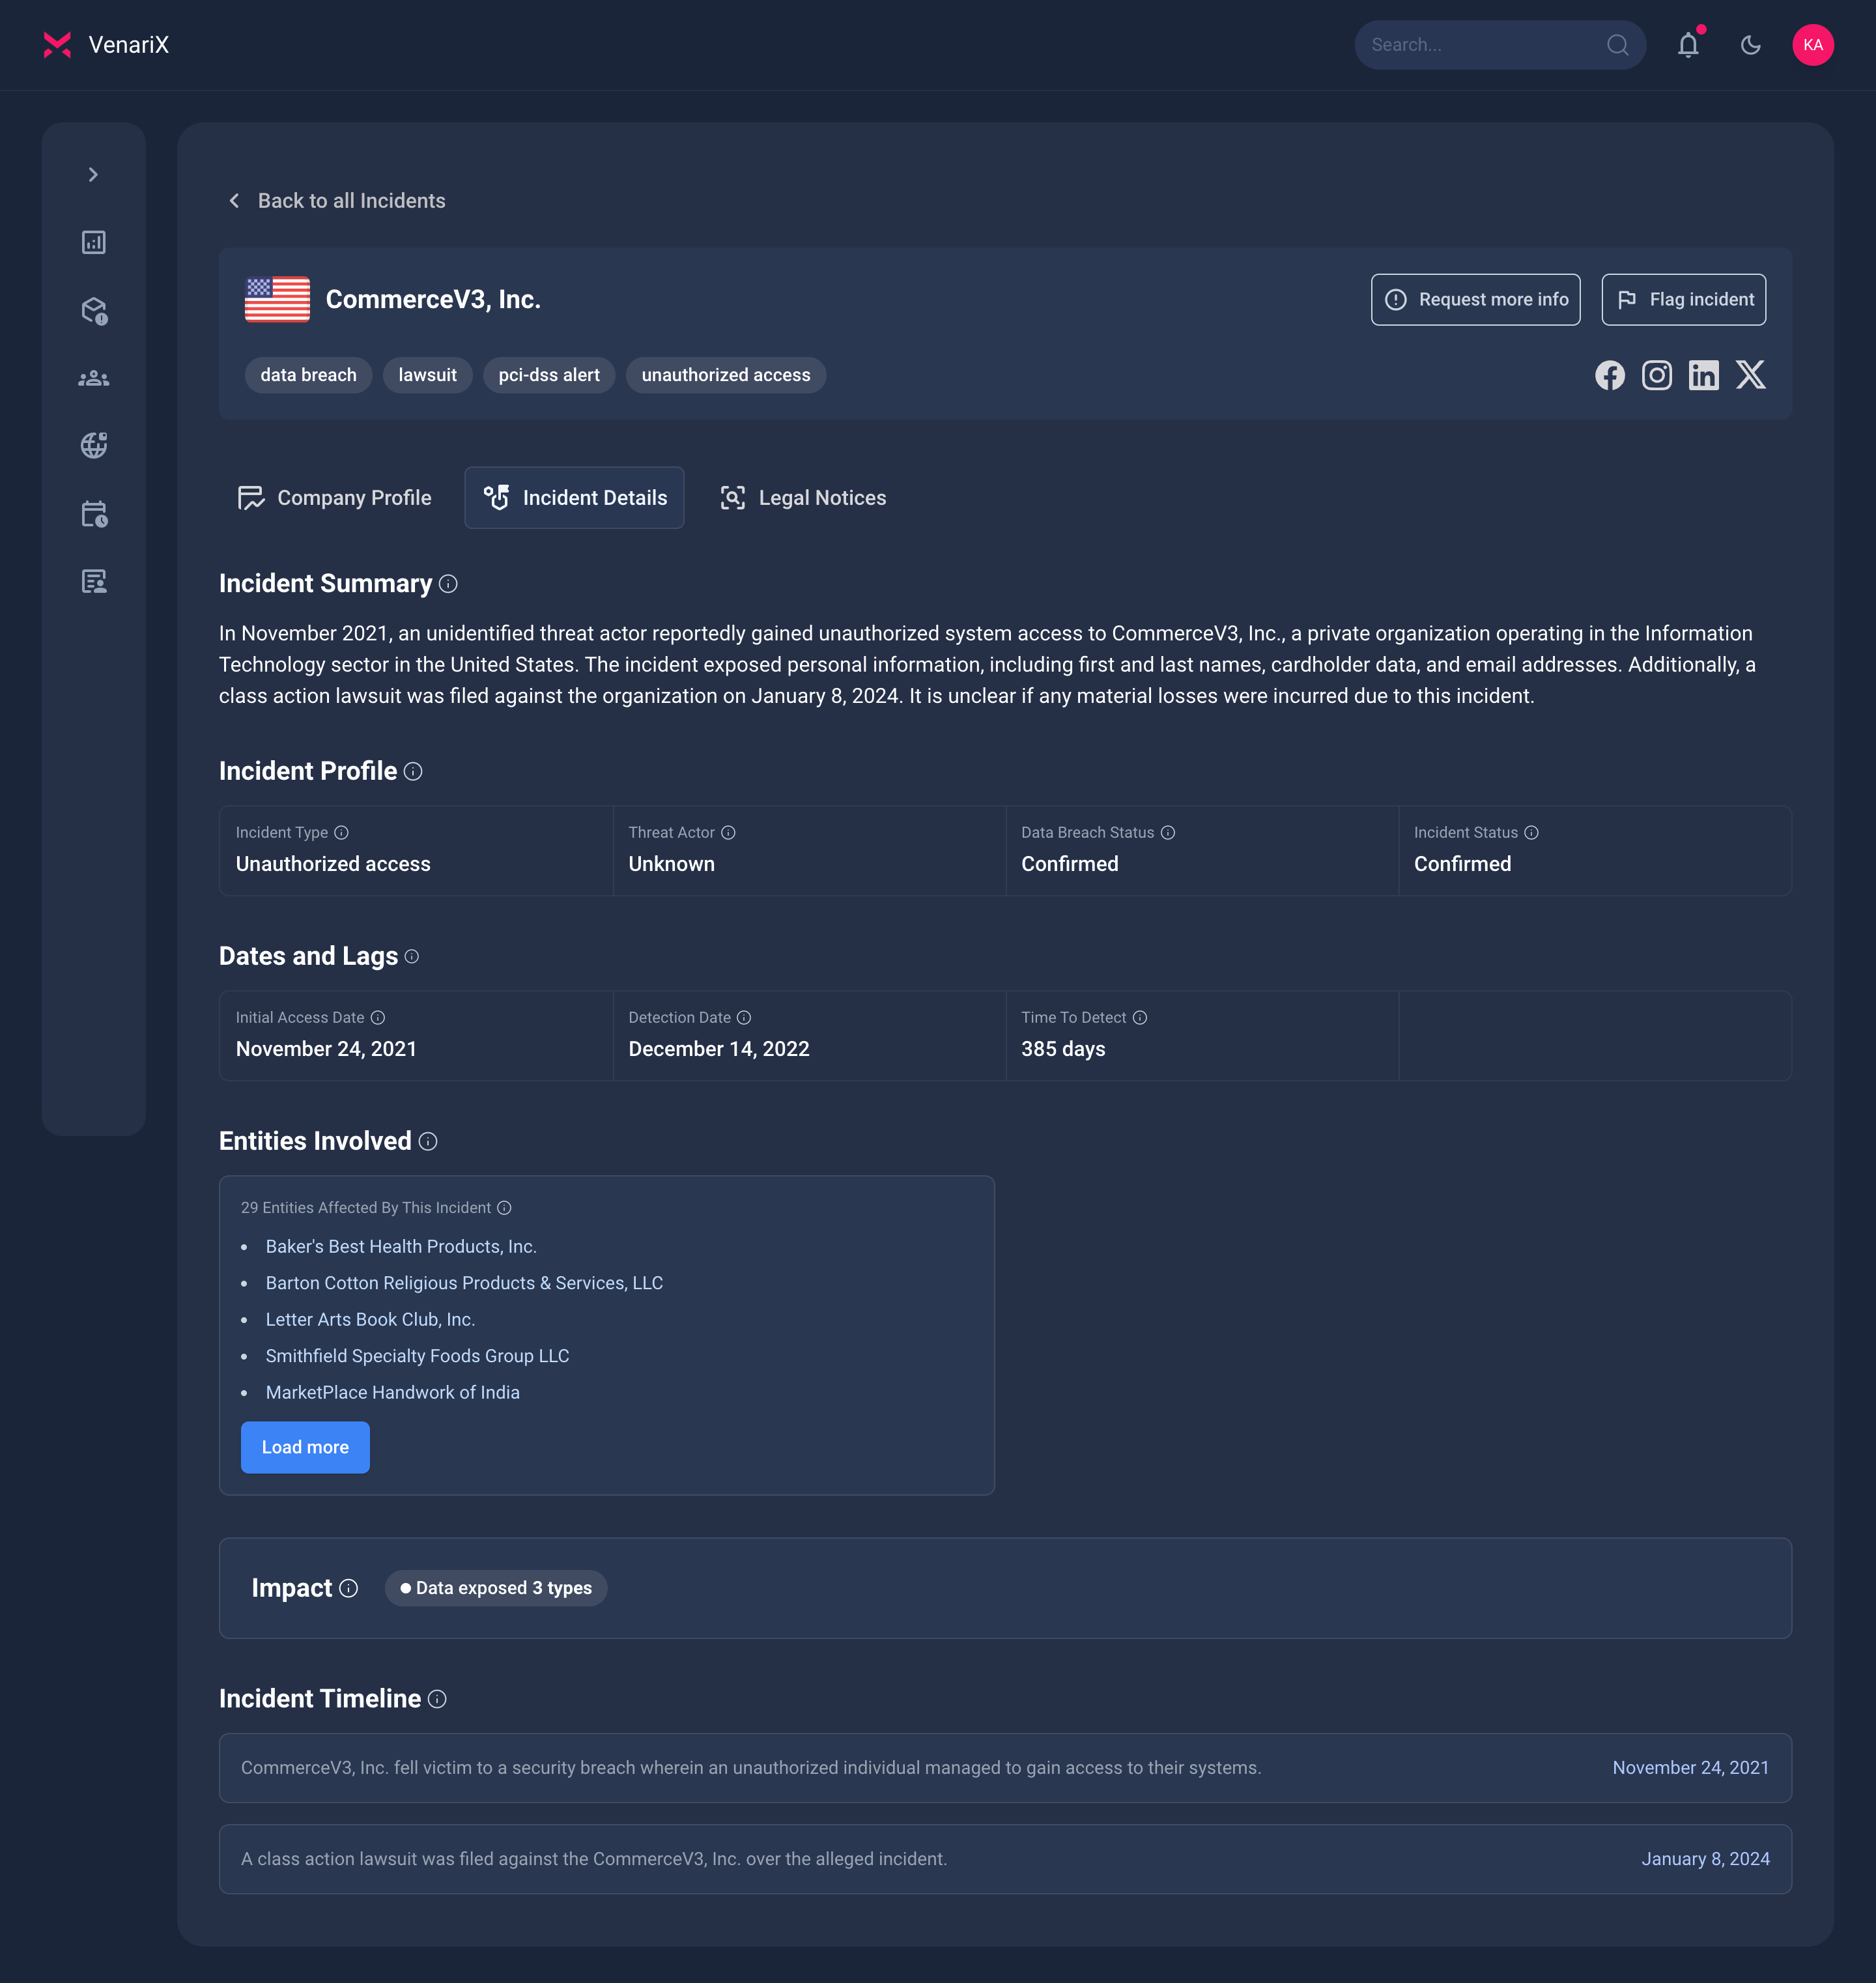Load more affected entities

305,1447
